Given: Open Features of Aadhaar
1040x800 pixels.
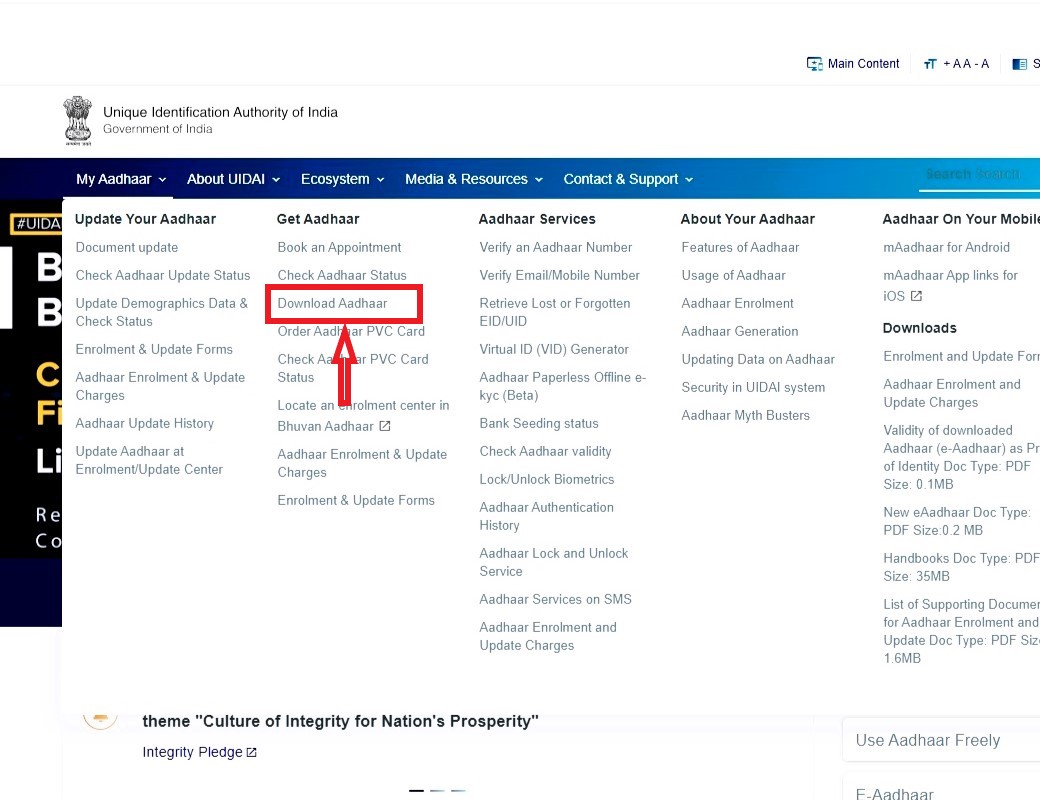Looking at the screenshot, I should click(x=740, y=247).
